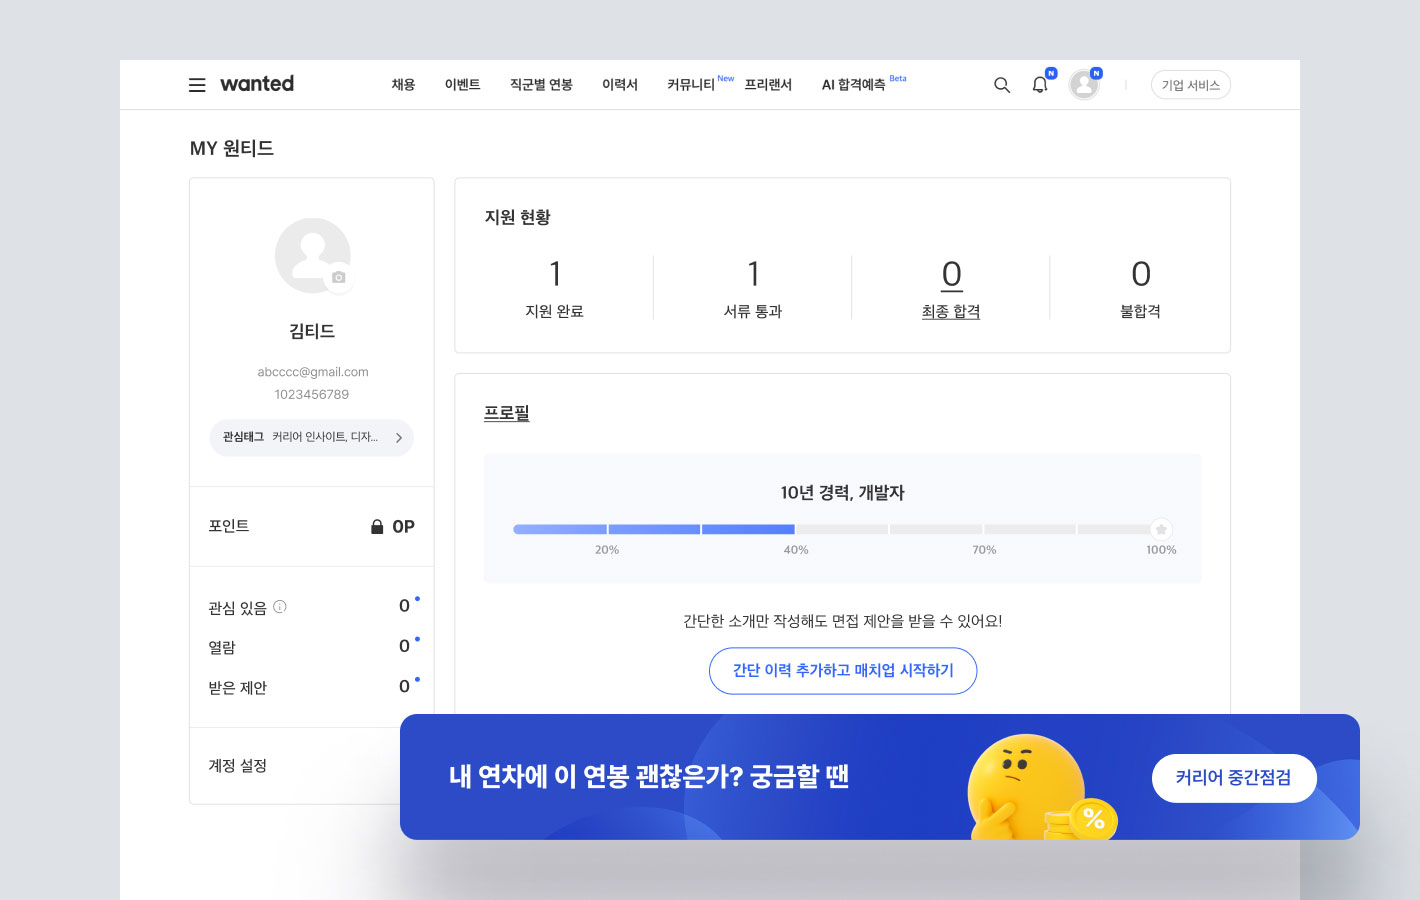Click the lock icon next to 0P

coord(377,526)
